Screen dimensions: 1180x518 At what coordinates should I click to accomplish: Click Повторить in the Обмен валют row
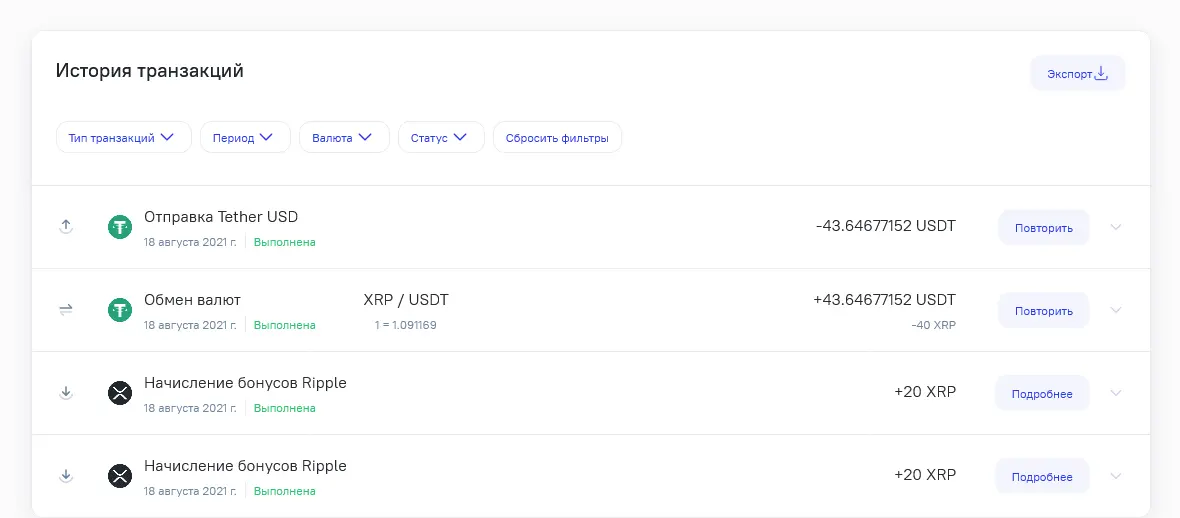pos(1044,310)
